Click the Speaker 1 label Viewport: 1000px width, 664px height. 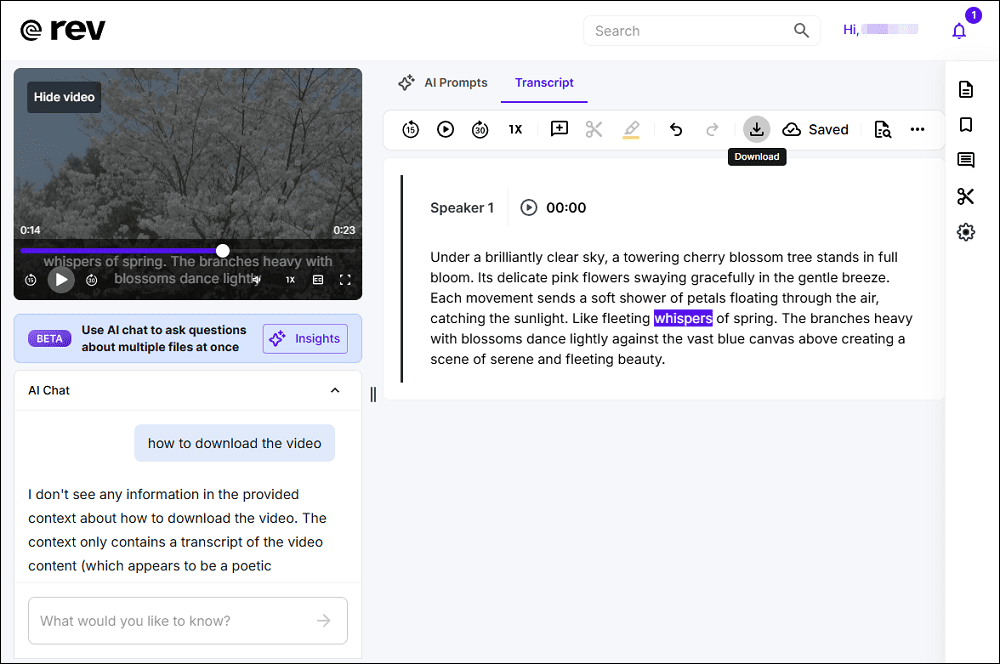point(462,208)
